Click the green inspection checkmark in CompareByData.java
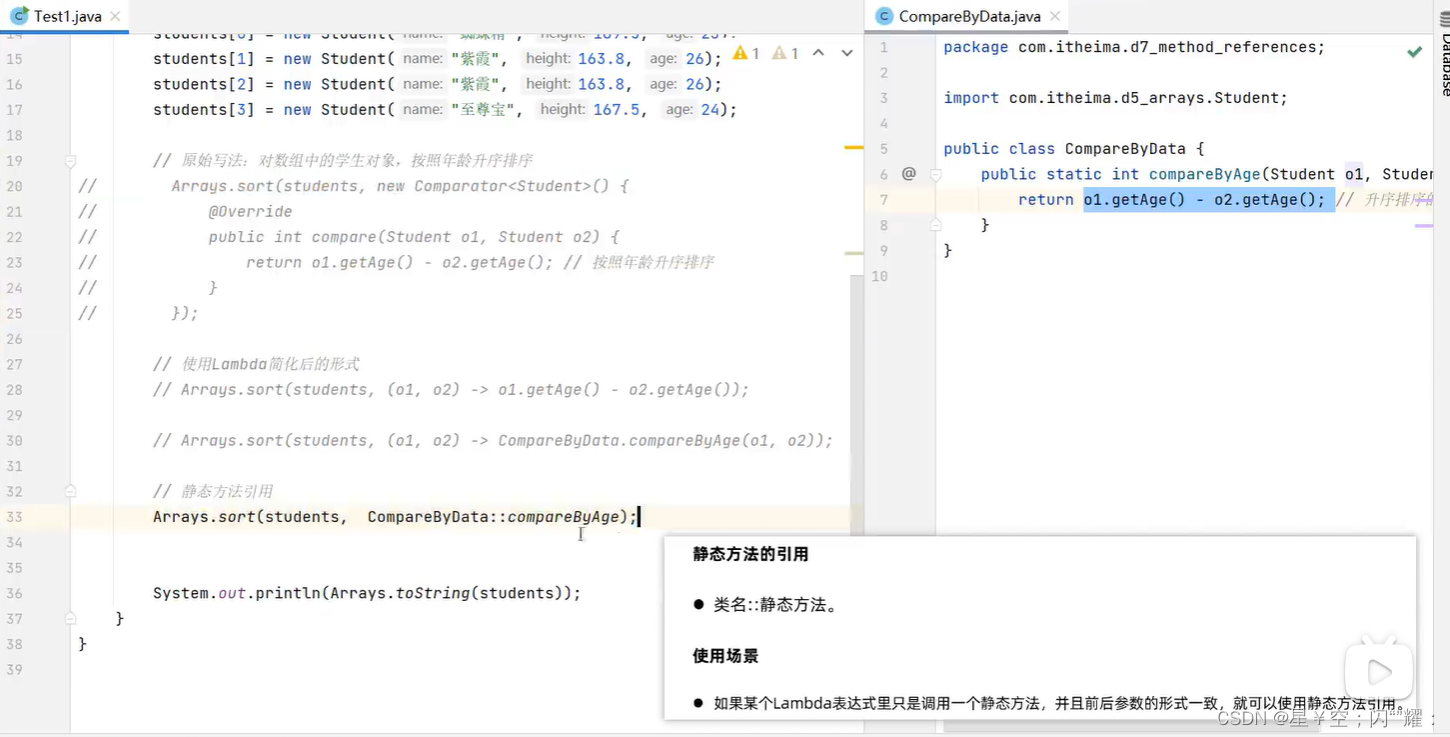This screenshot has height=737, width=1450. pyautogui.click(x=1415, y=52)
